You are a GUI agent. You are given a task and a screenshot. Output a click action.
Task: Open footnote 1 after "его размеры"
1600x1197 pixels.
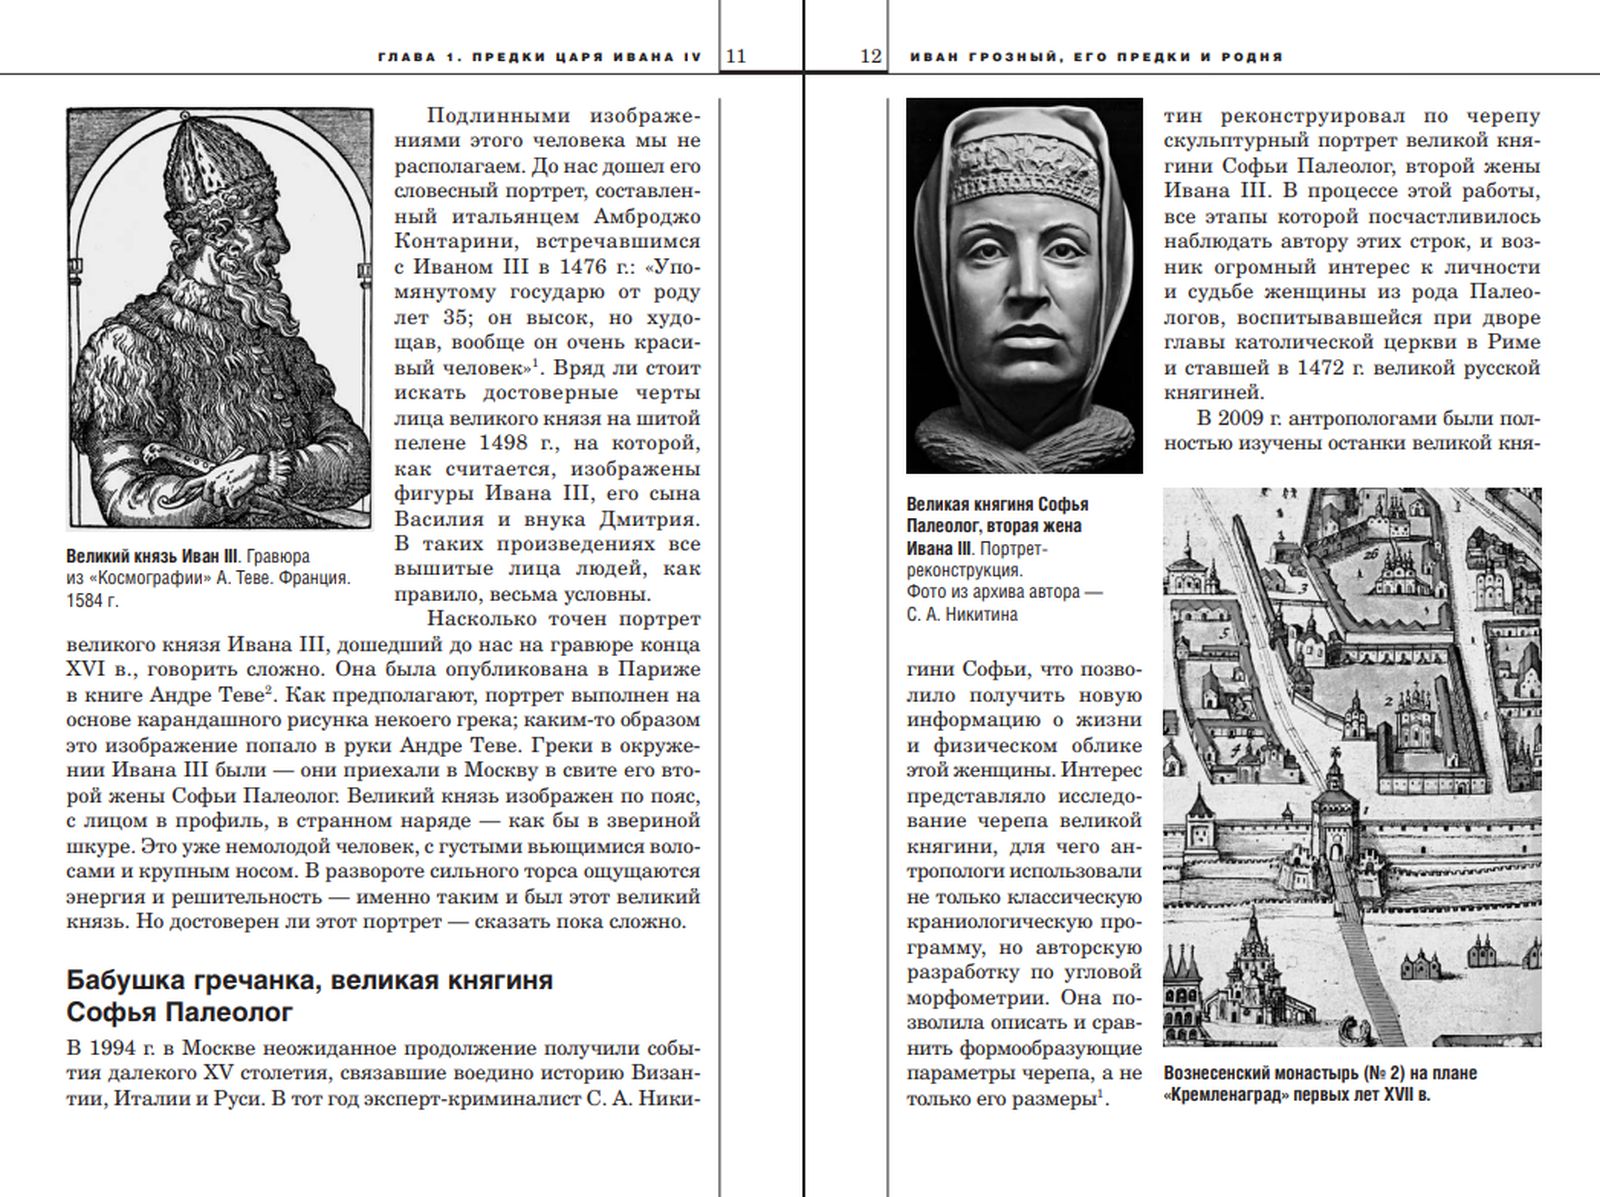pos(1101,1094)
